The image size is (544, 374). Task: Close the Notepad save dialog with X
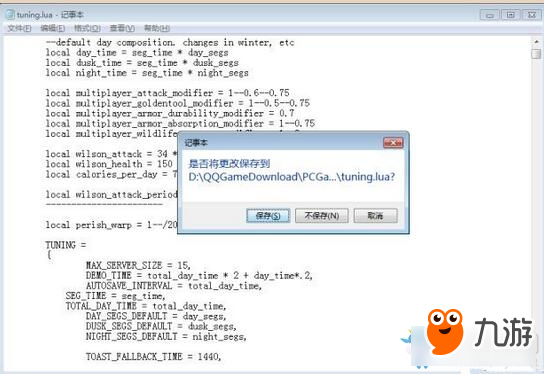pyautogui.click(x=393, y=143)
